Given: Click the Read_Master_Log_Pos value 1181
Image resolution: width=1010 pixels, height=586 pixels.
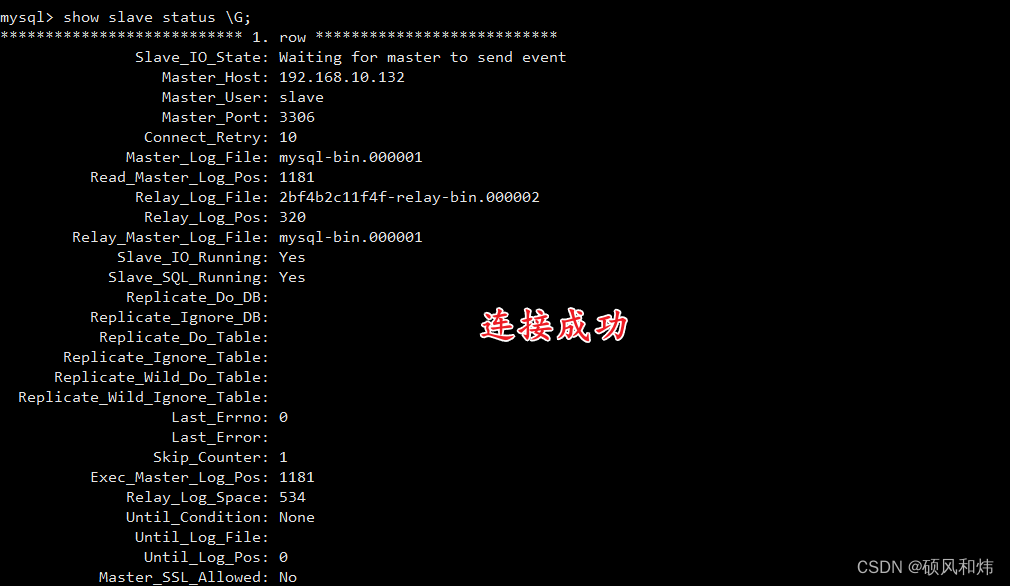Looking at the screenshot, I should 296,177.
